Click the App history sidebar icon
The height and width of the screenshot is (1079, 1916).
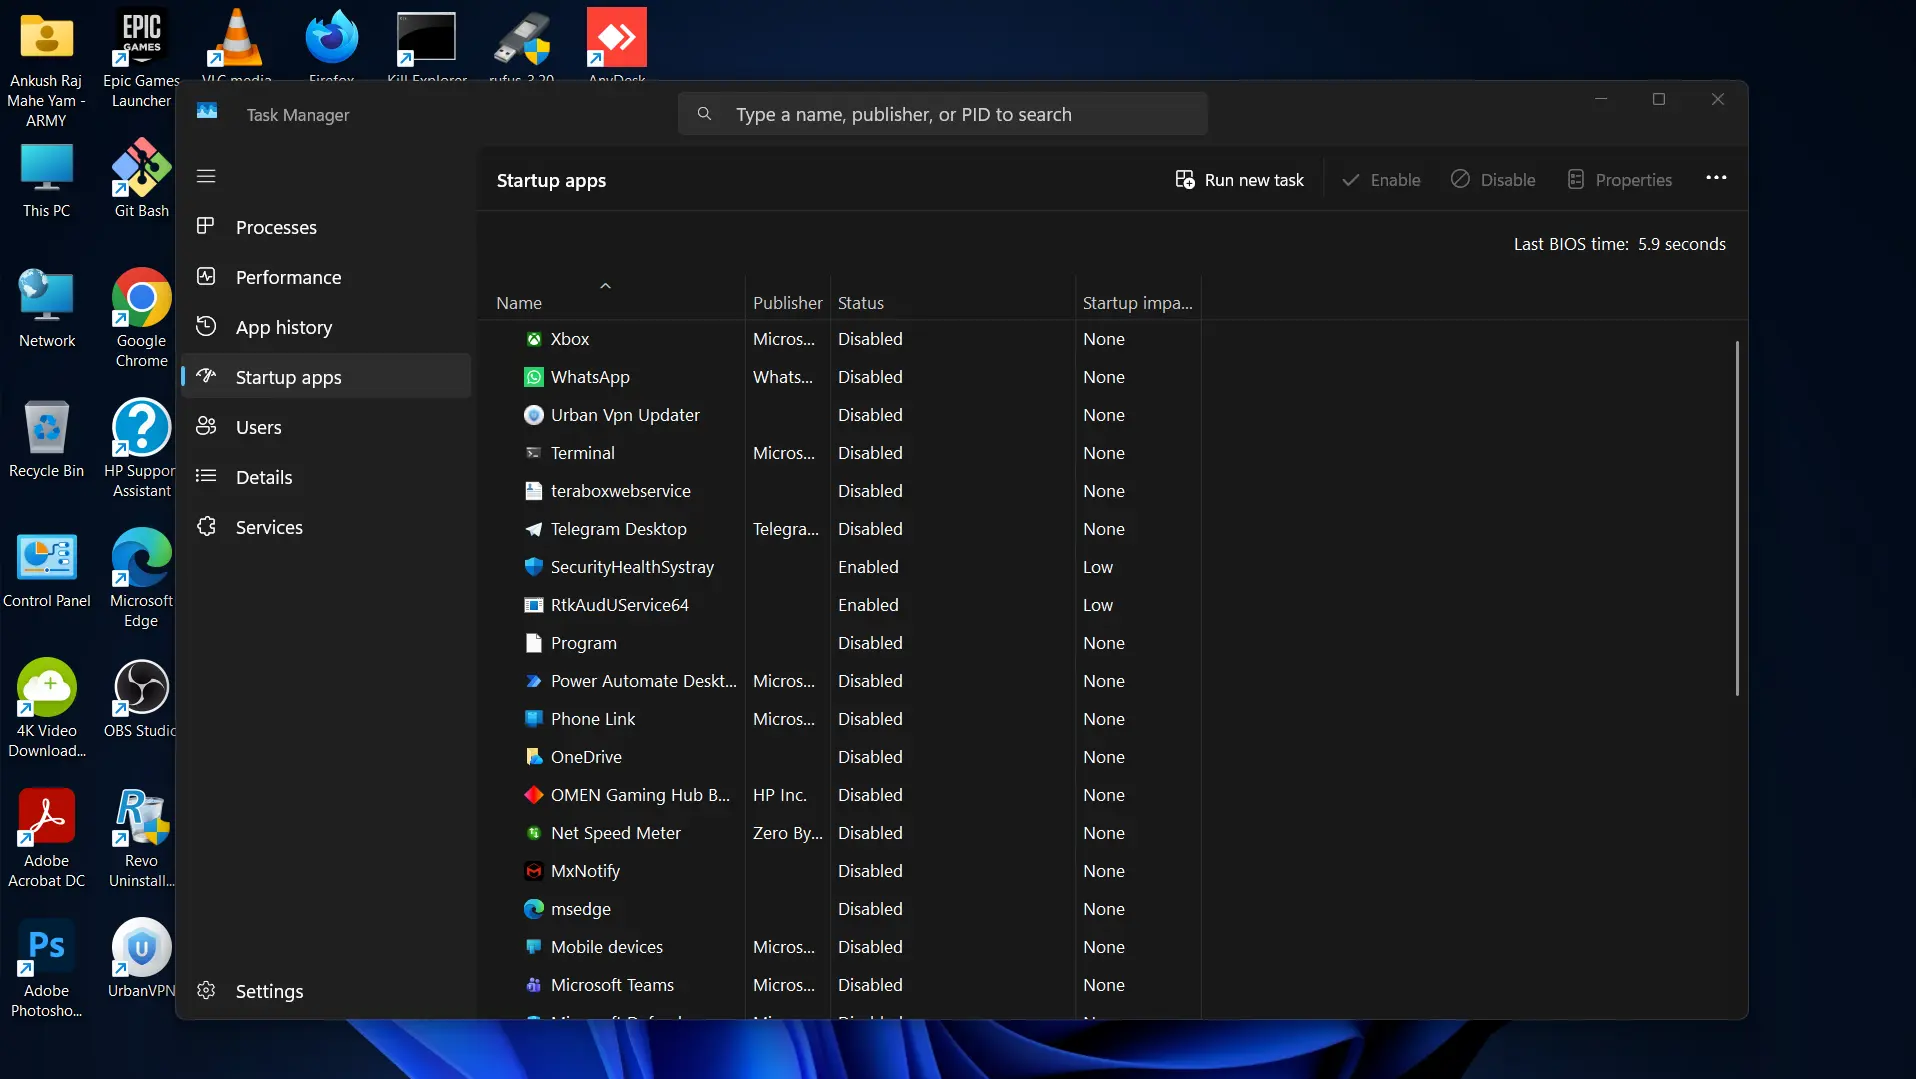[206, 326]
